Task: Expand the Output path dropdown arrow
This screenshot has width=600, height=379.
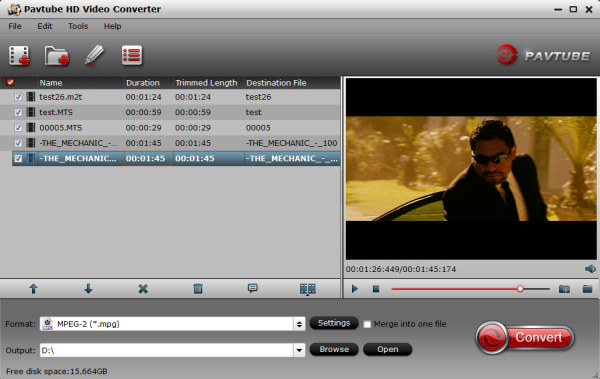Action: point(299,350)
